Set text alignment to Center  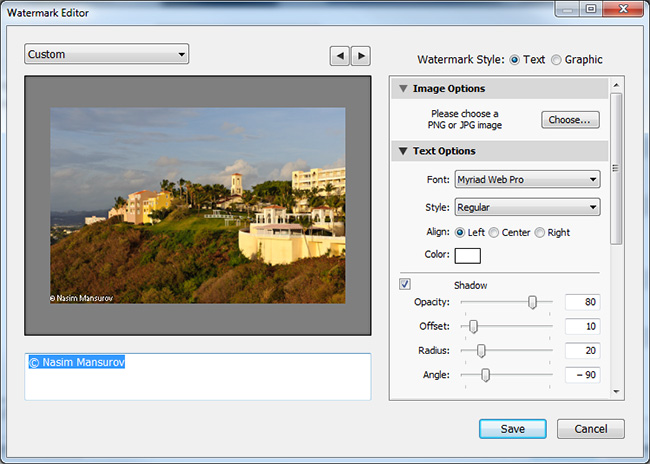coord(494,232)
